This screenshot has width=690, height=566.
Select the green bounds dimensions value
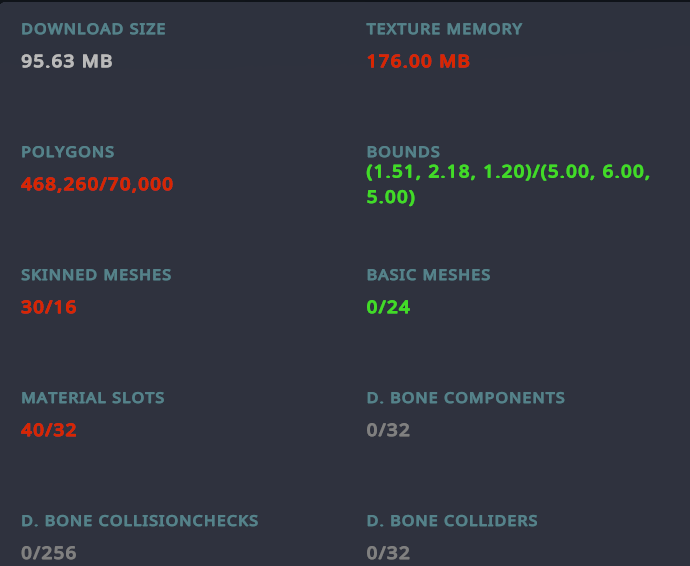(508, 185)
